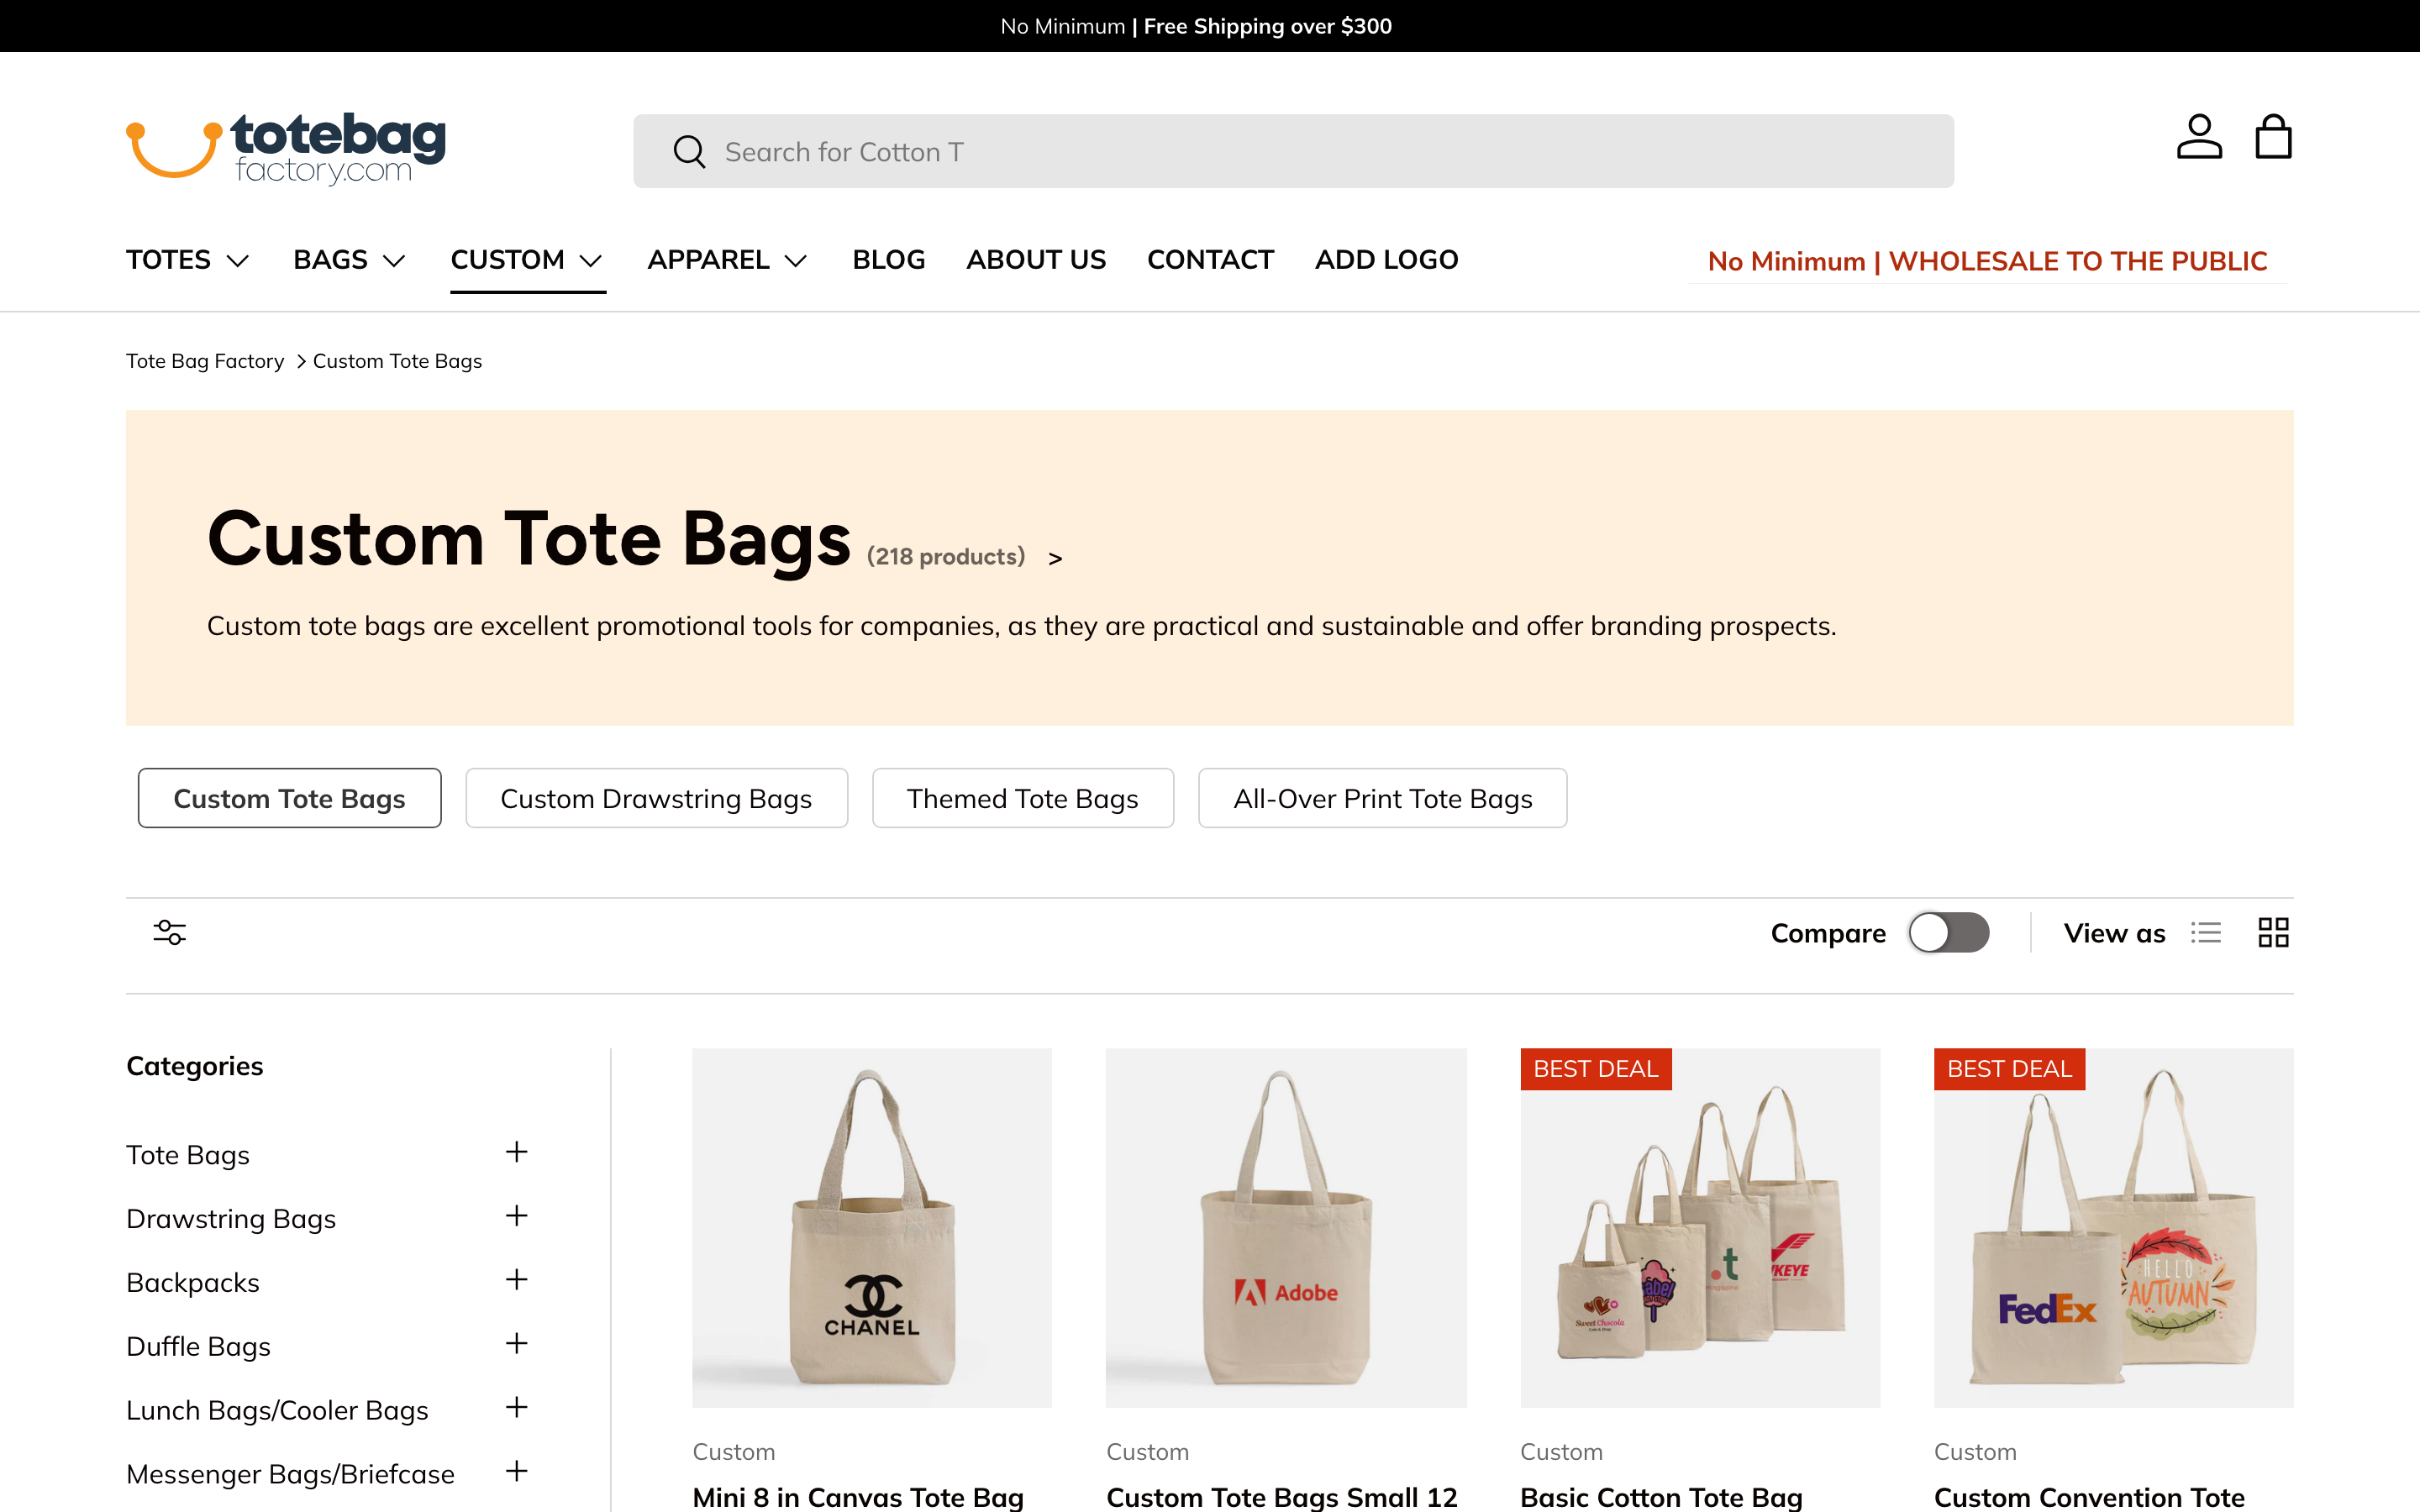Click No Minimum wholesale banner link
Viewport: 2420px width, 1512px height.
(1987, 262)
